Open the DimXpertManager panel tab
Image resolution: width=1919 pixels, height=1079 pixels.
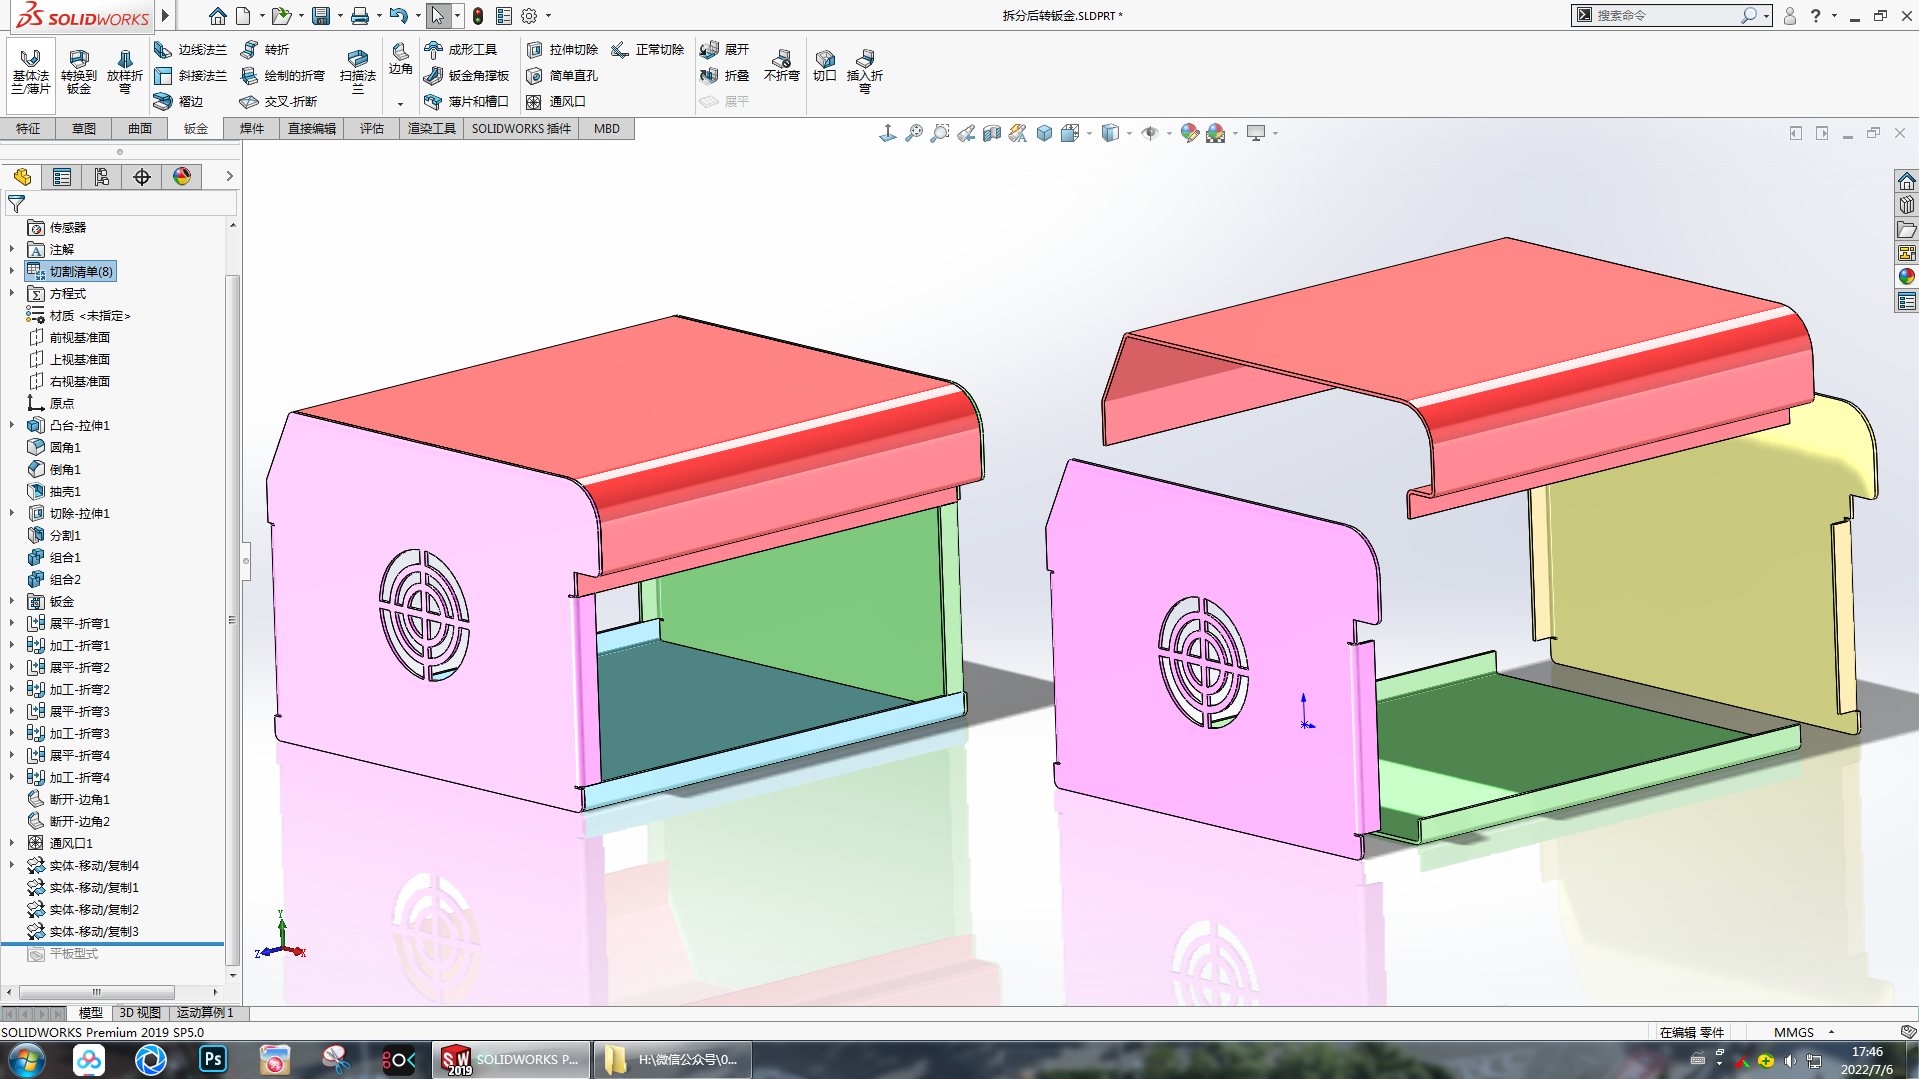point(142,177)
